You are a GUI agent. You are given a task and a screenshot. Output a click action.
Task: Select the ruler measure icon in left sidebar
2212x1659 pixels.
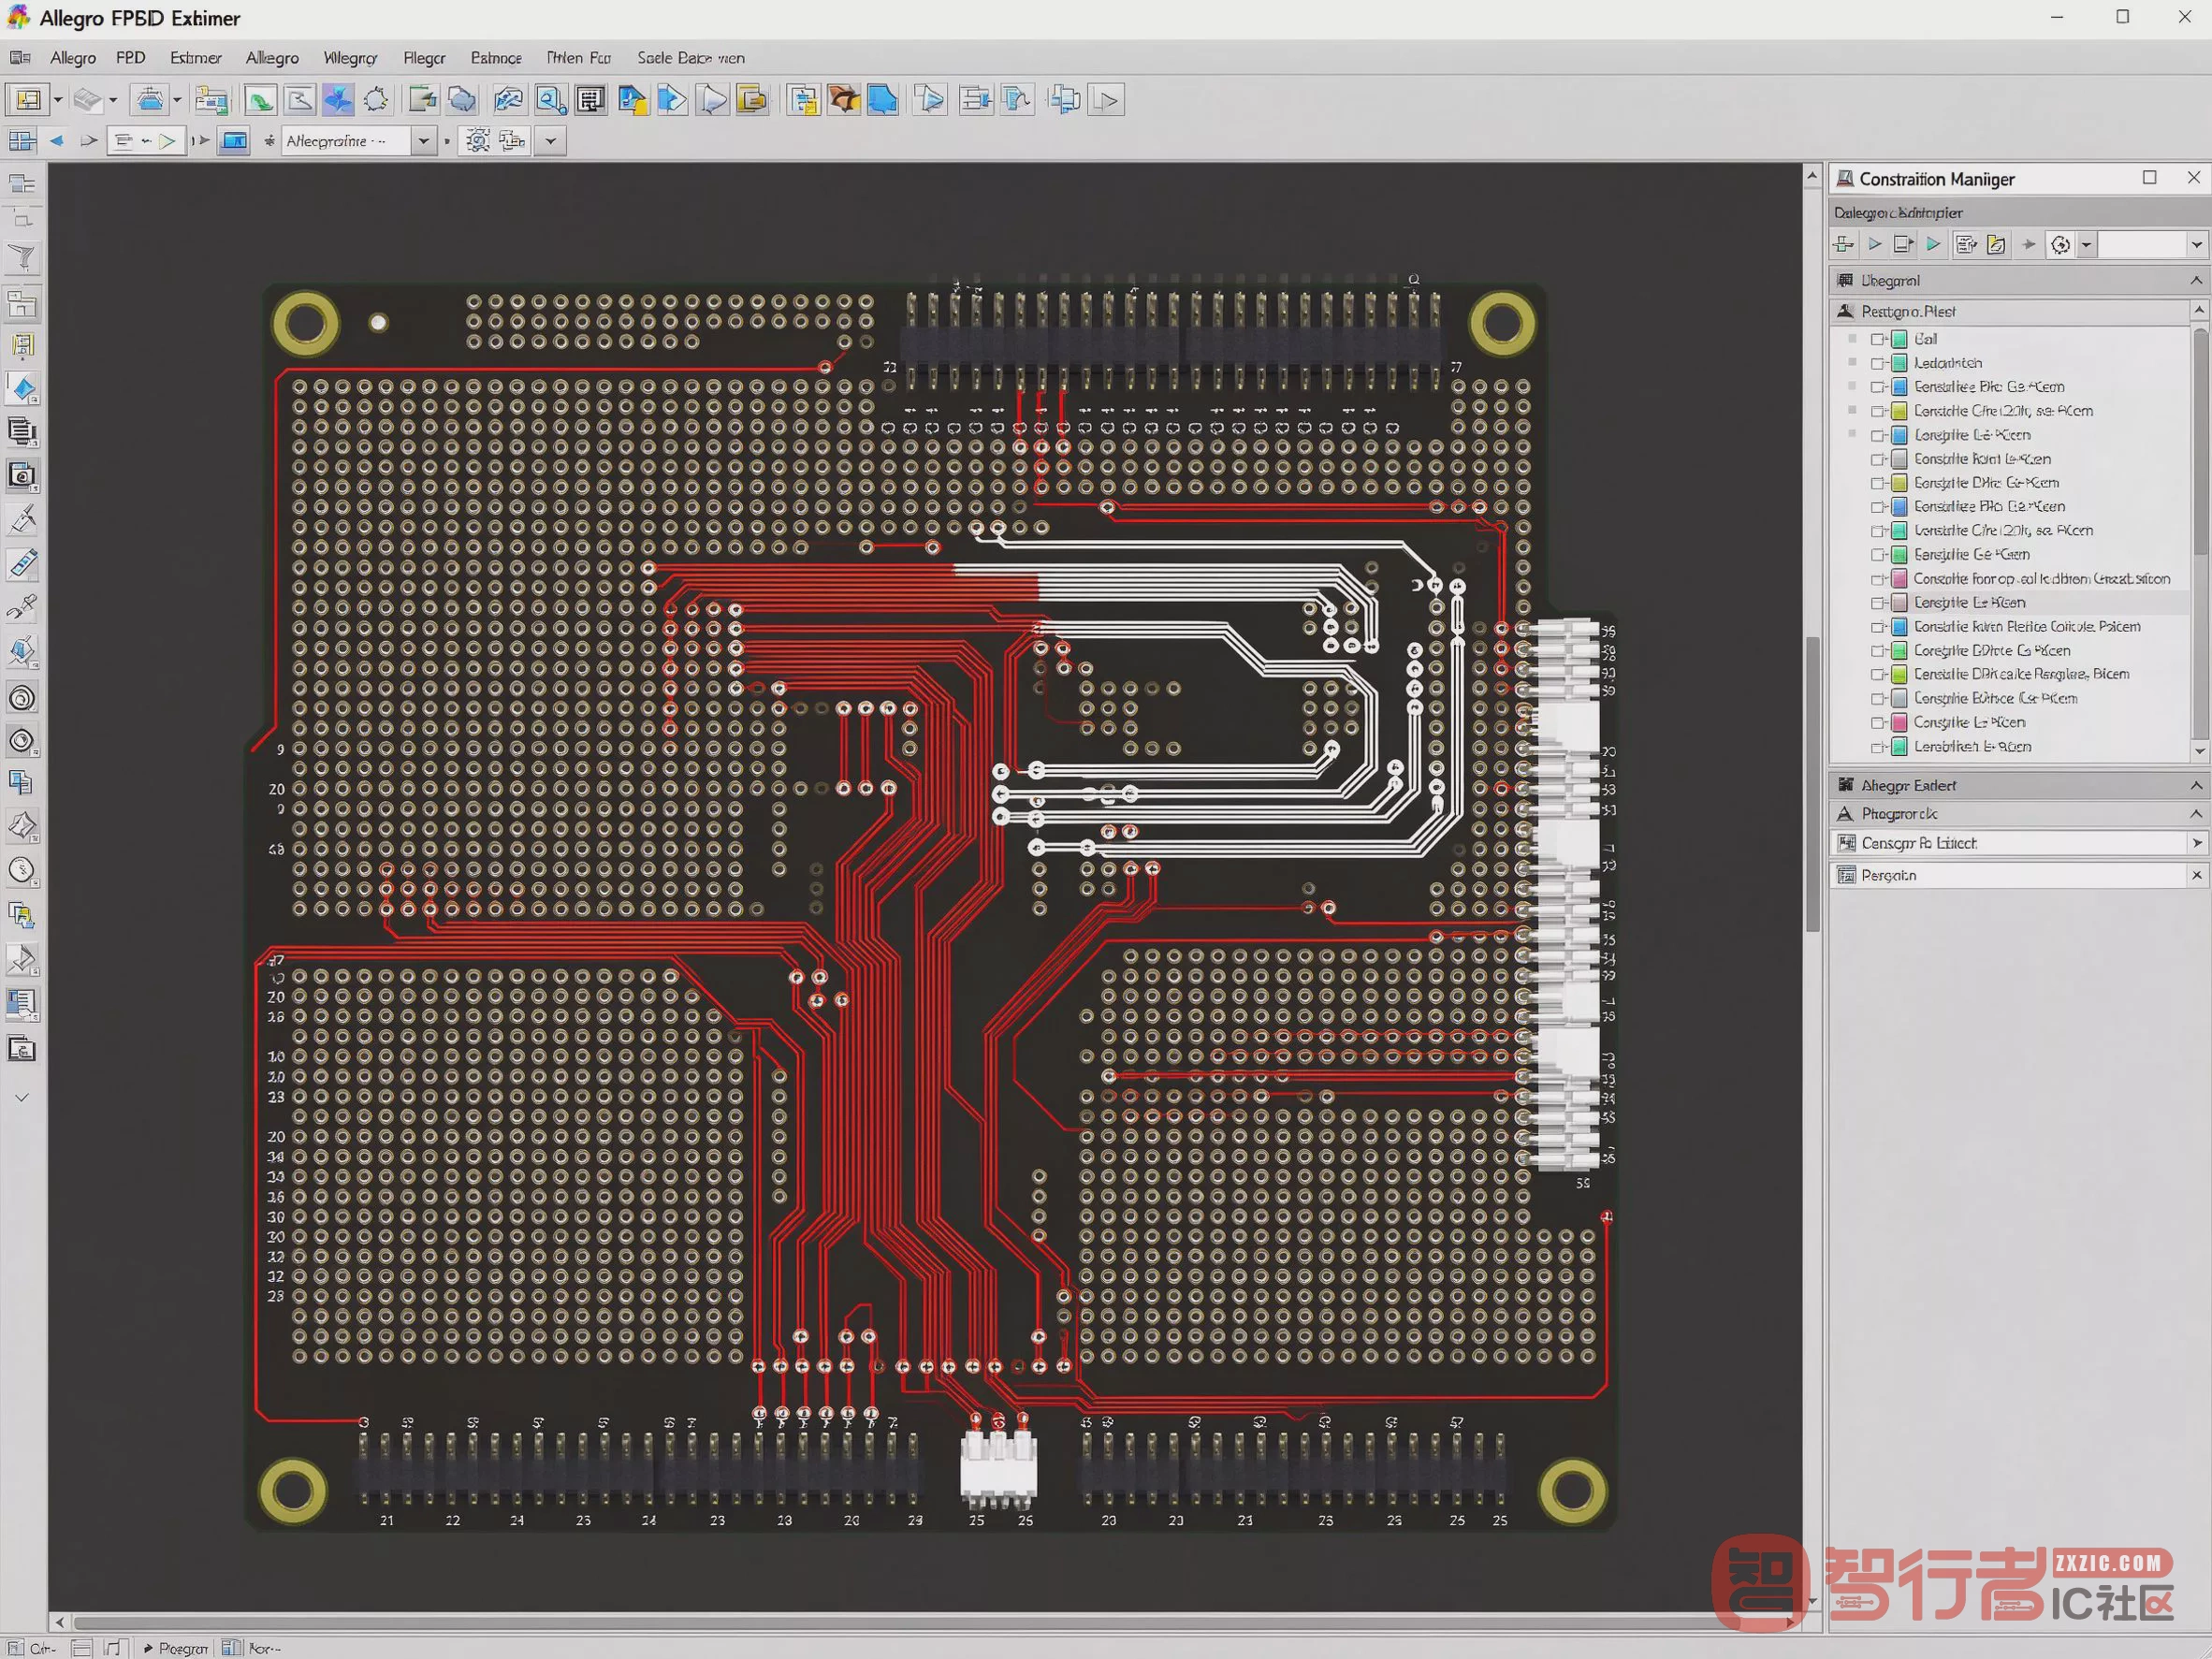pyautogui.click(x=22, y=564)
